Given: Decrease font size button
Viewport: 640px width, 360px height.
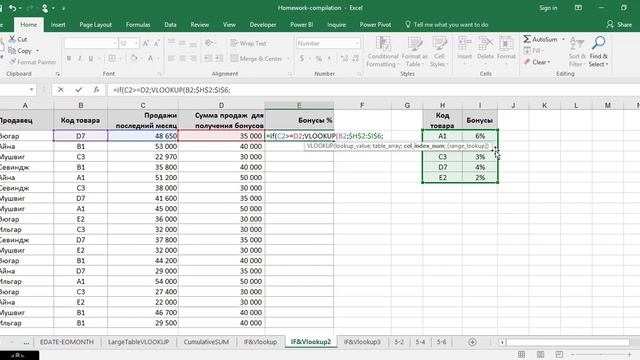Looking at the screenshot, I should pyautogui.click(x=157, y=43).
